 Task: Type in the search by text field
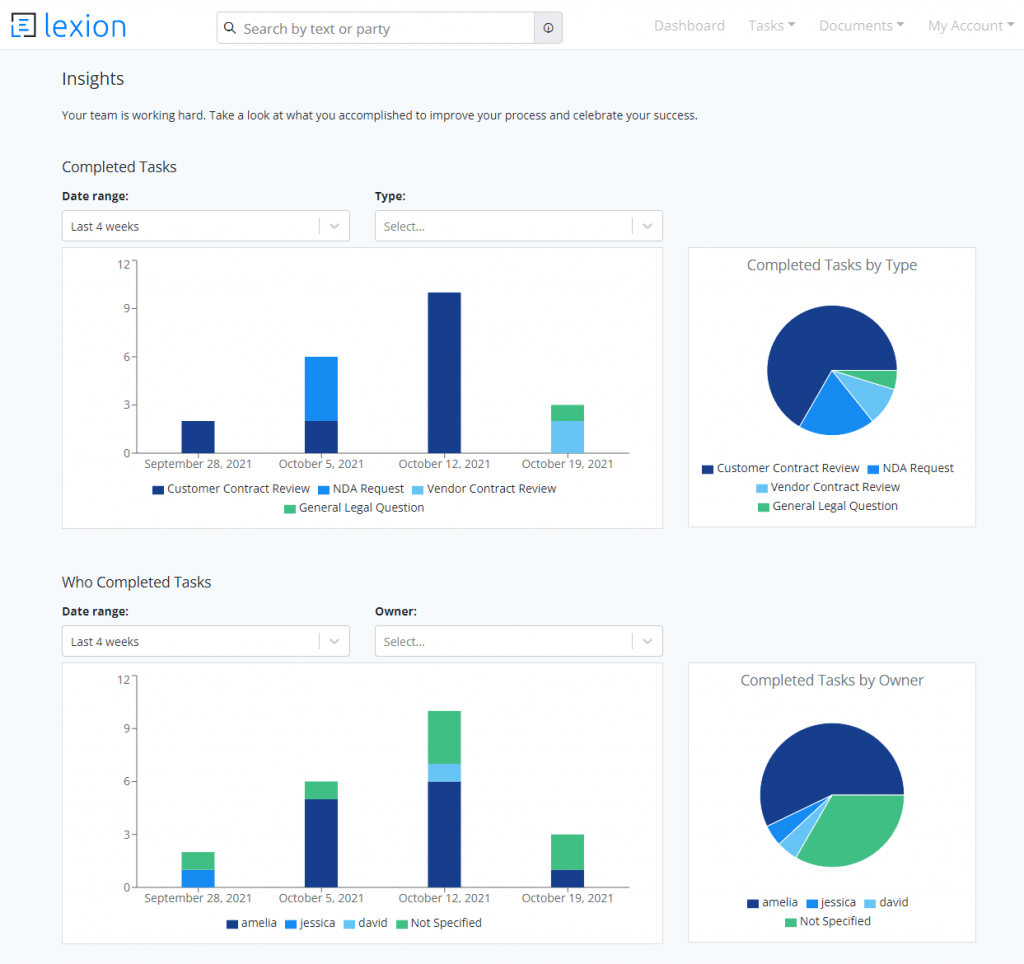coord(385,29)
